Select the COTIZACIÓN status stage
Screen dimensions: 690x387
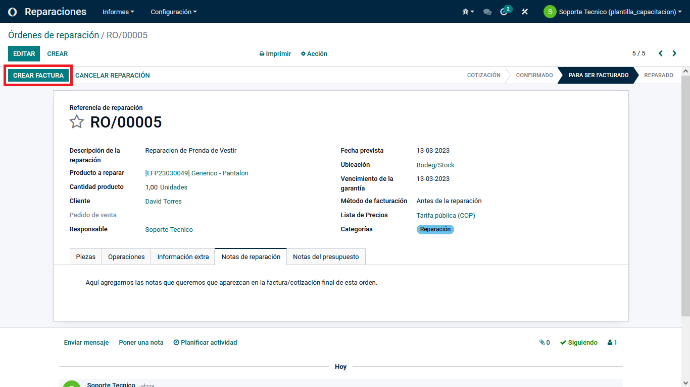tap(483, 75)
